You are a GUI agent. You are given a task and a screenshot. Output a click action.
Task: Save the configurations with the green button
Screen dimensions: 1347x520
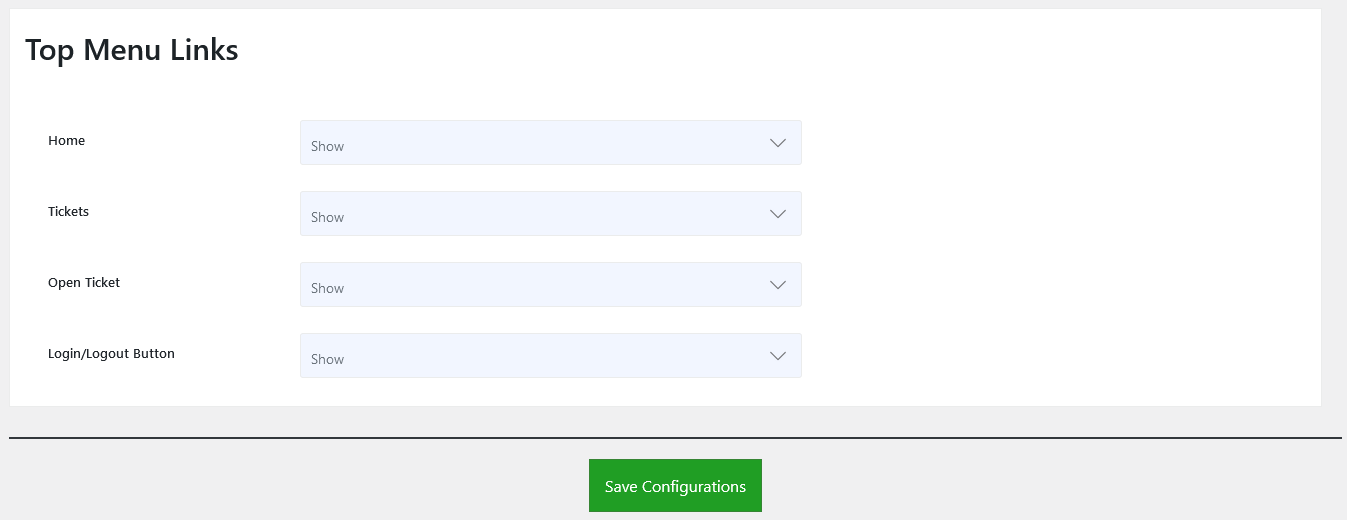point(675,485)
